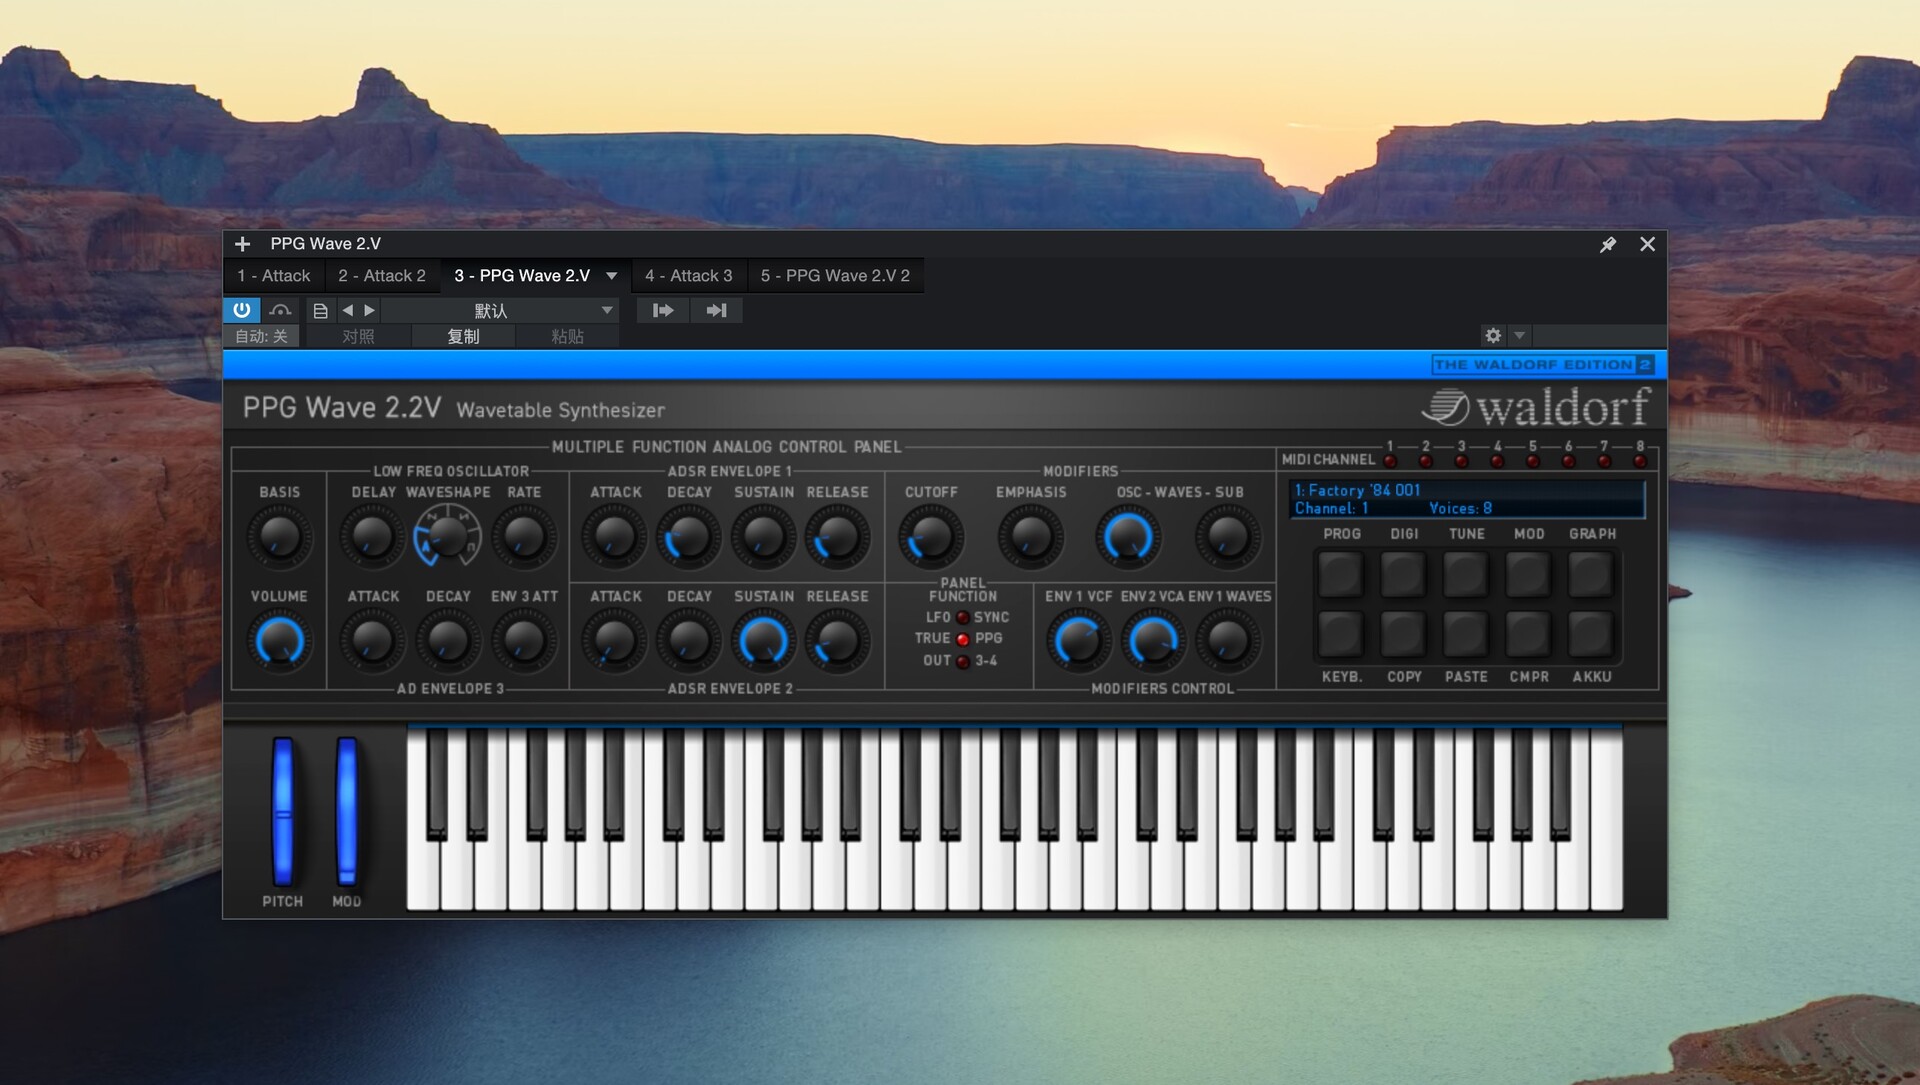The height and width of the screenshot is (1085, 1920).
Task: Click the 对照 compare button
Action: (x=358, y=336)
